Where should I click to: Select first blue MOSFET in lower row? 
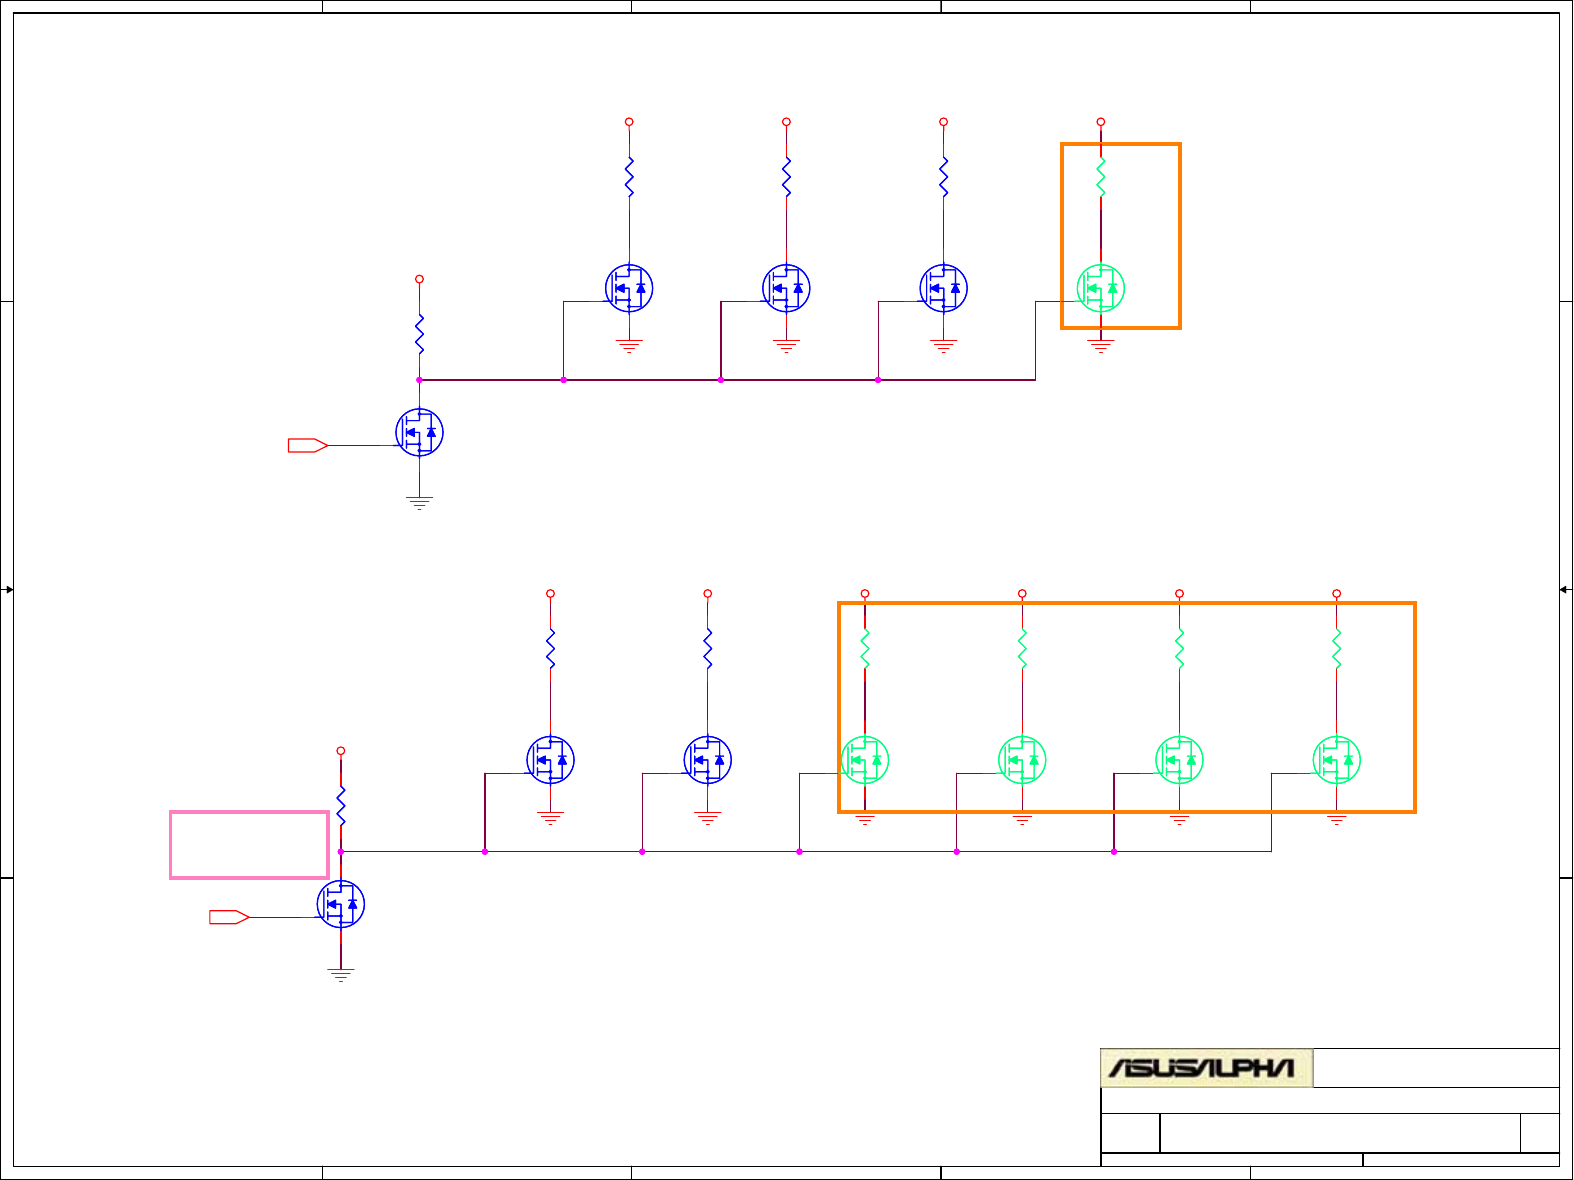[550, 760]
